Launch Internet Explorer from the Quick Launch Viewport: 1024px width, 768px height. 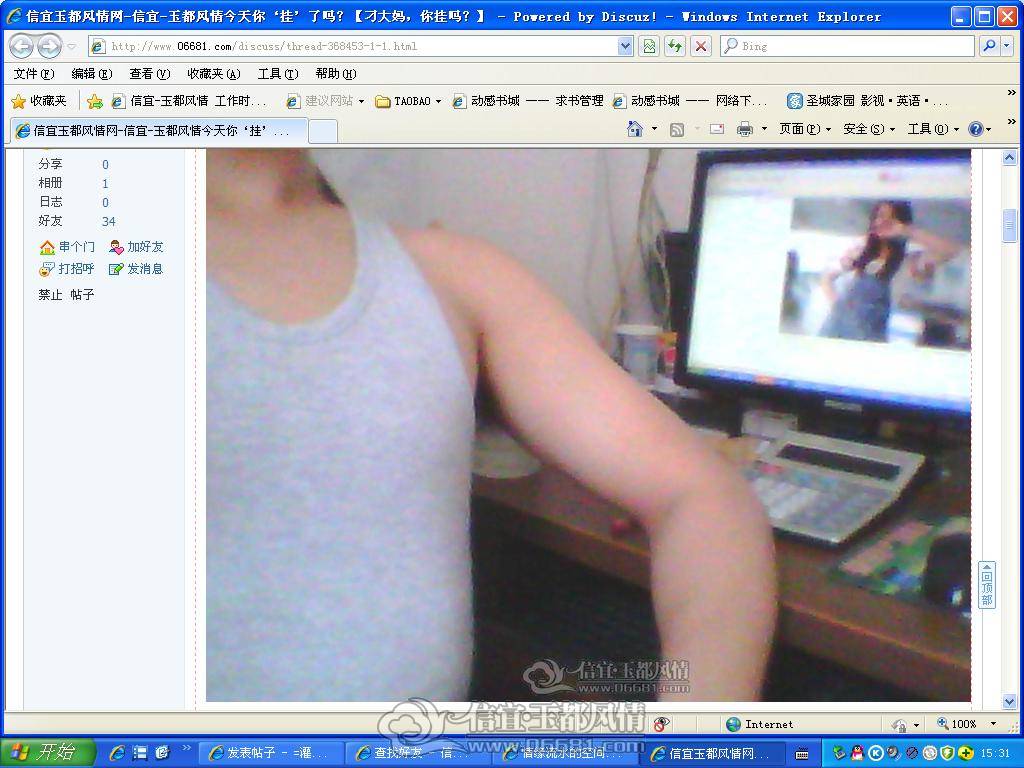click(118, 753)
